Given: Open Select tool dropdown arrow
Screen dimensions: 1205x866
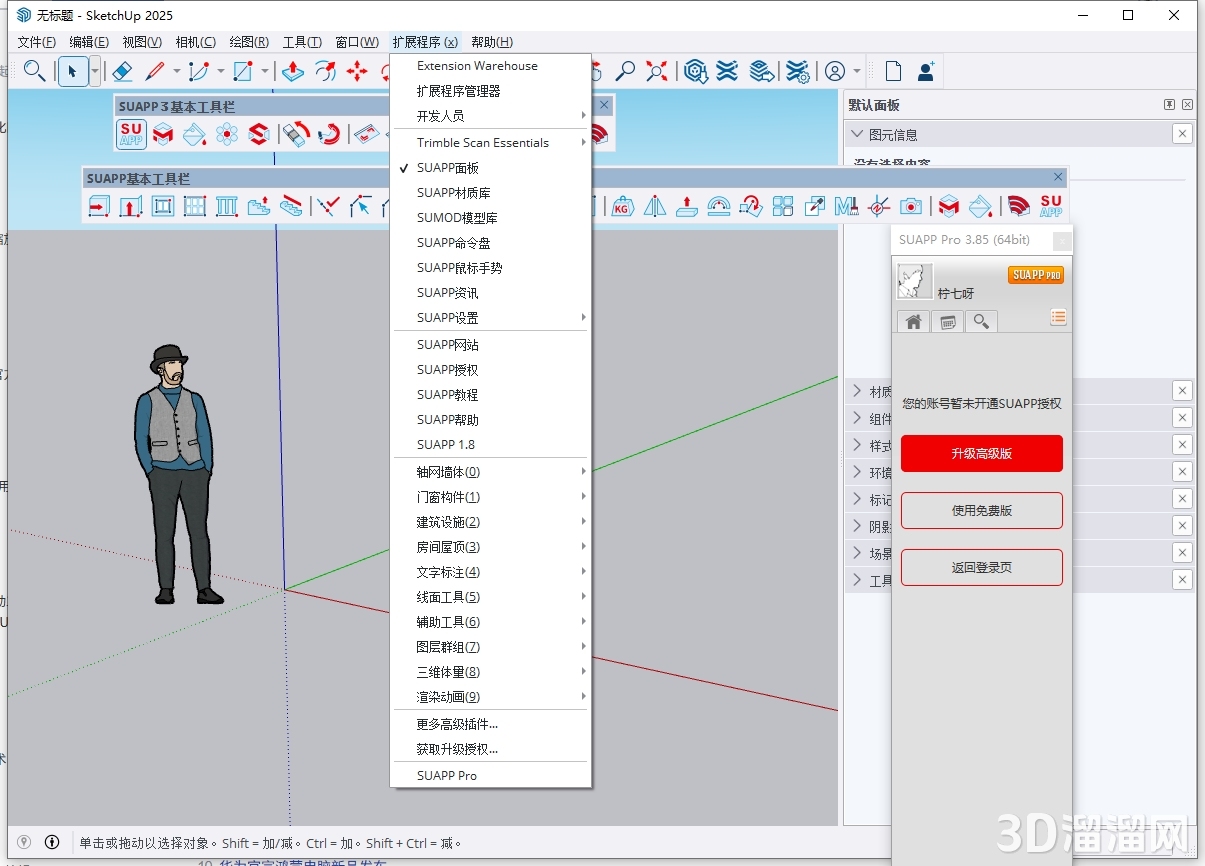Looking at the screenshot, I should pos(95,71).
